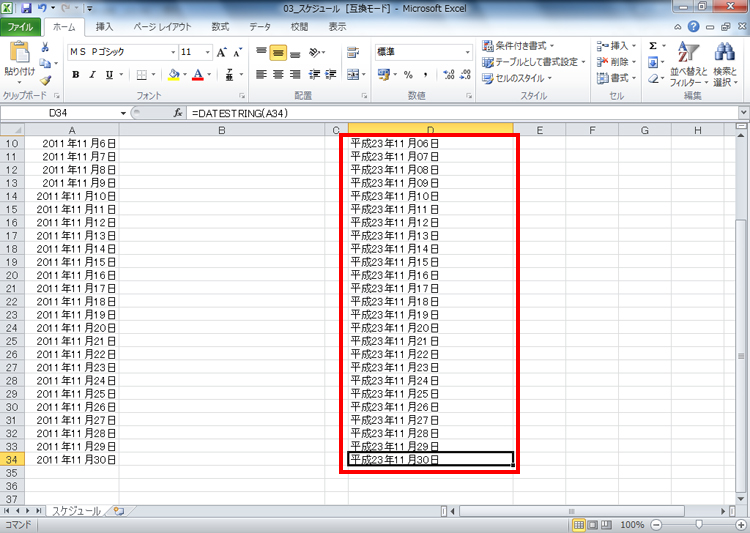Viewport: 750px width, 533px height.
Task: Open the font name MS Pゴシック dropdown
Action: [173, 52]
